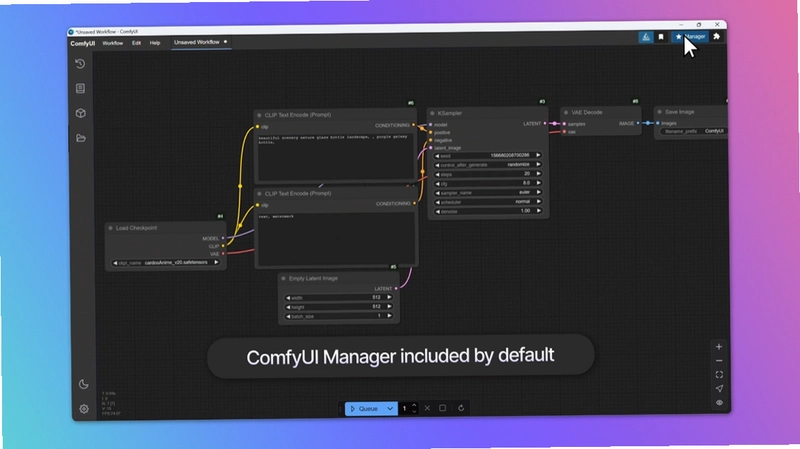
Task: Collapse the KSampler node
Action: pyautogui.click(x=432, y=113)
